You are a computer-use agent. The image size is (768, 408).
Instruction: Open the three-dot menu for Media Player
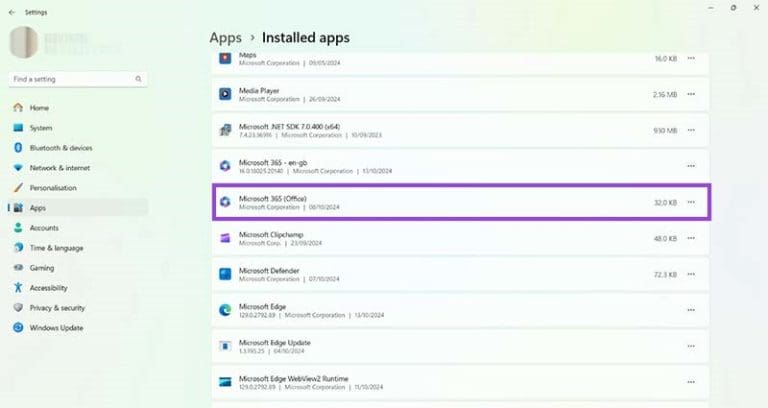click(x=691, y=94)
